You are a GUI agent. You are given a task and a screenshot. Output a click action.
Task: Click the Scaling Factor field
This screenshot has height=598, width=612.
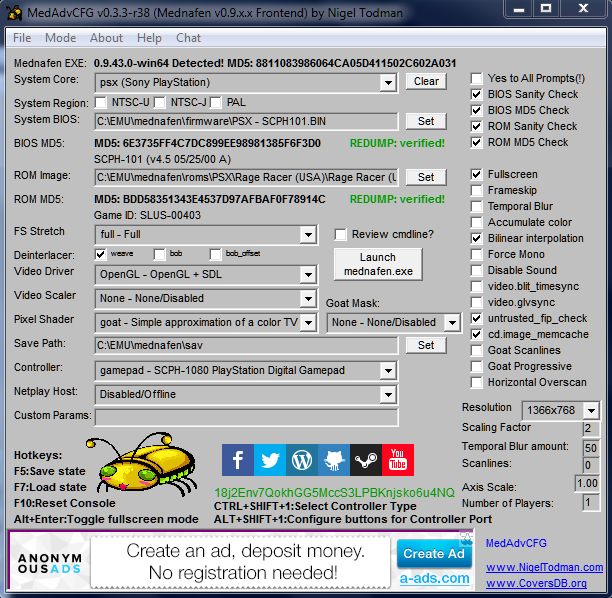coord(591,429)
